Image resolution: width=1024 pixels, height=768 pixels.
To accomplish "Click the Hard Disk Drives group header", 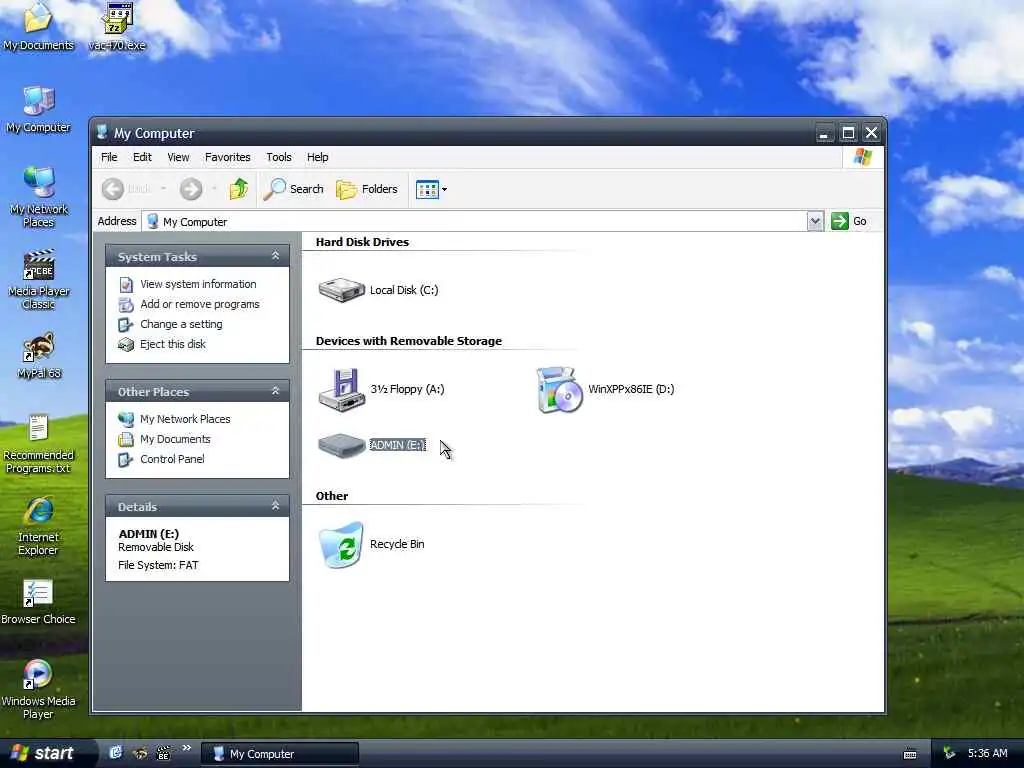I will [362, 242].
